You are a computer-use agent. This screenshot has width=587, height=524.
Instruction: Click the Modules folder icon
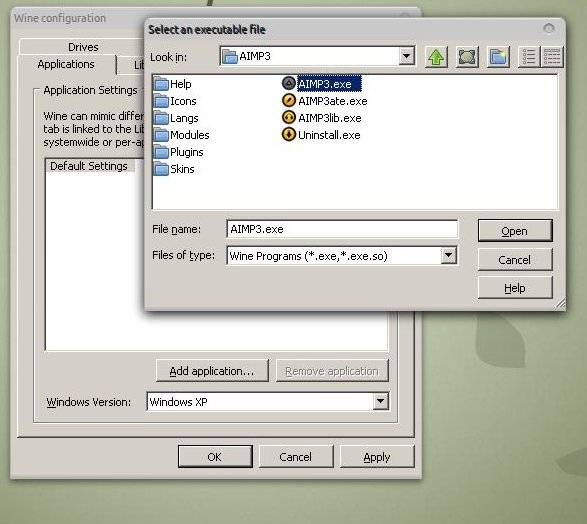click(x=161, y=135)
